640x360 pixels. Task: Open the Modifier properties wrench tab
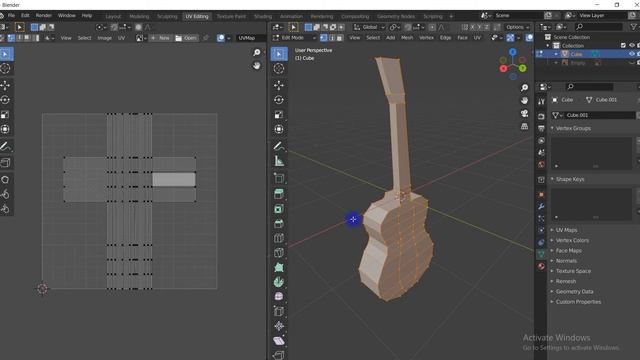(x=541, y=207)
